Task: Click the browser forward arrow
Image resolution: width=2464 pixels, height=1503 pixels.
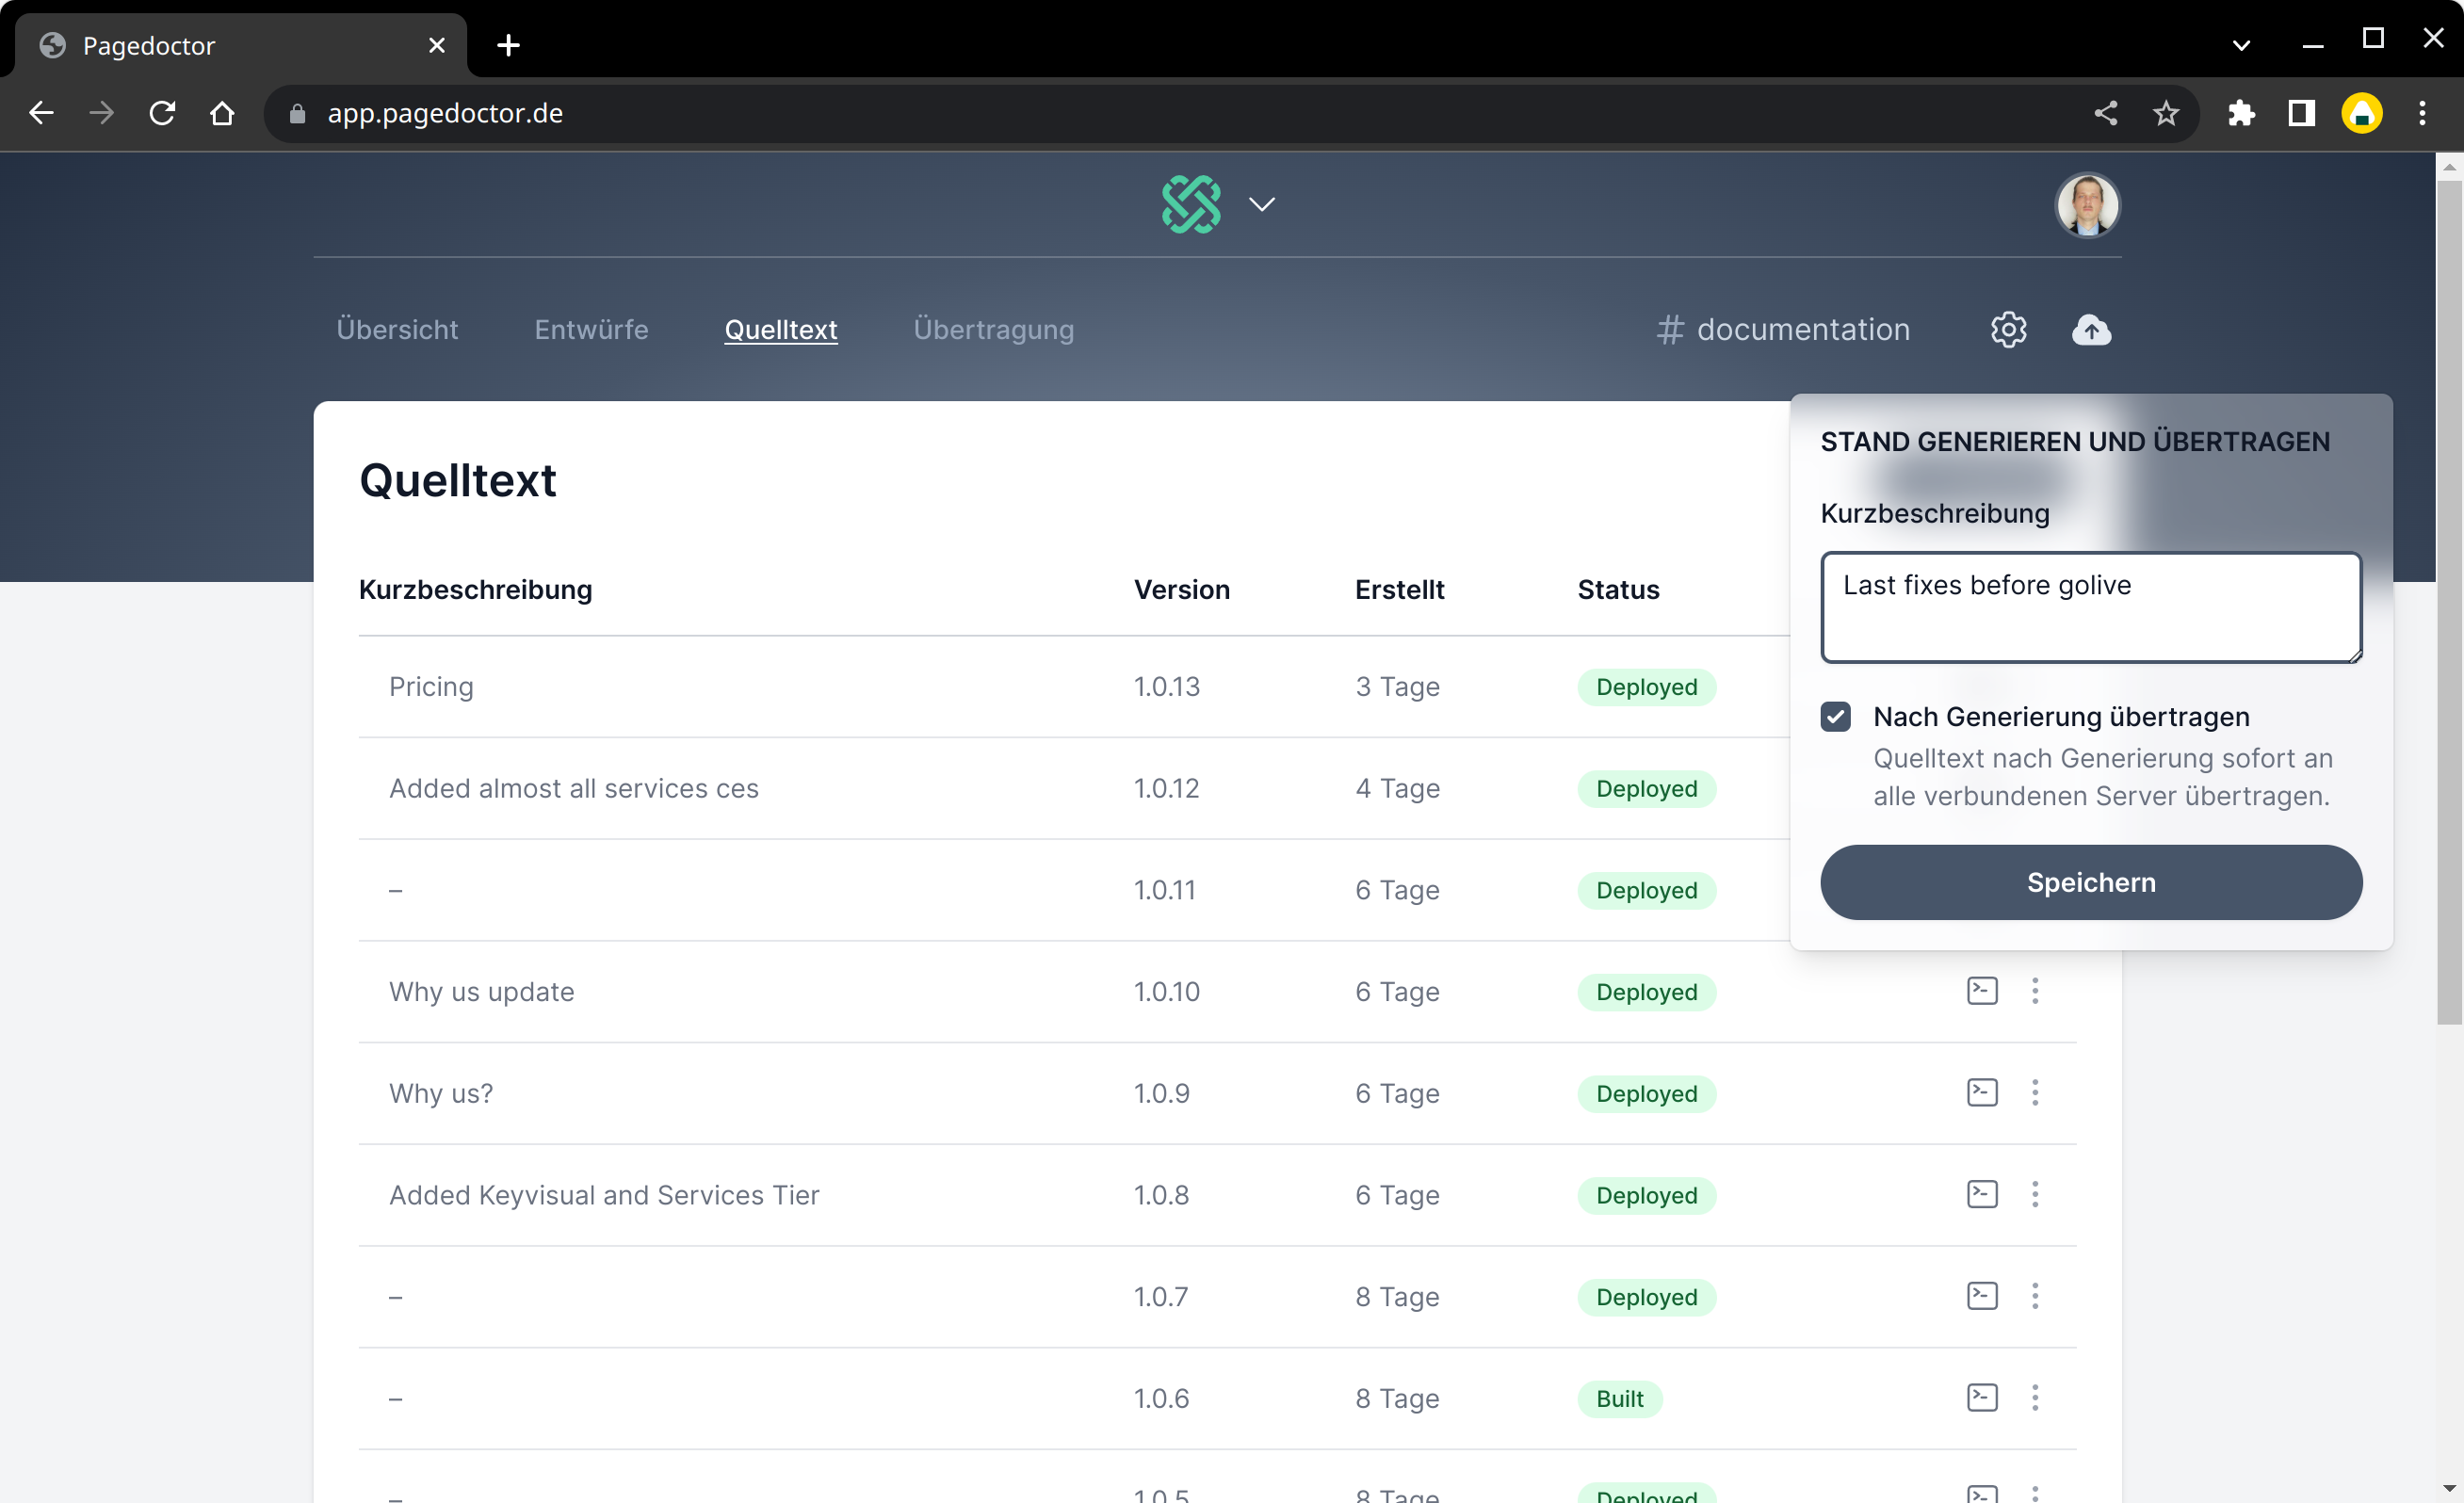Action: (101, 113)
